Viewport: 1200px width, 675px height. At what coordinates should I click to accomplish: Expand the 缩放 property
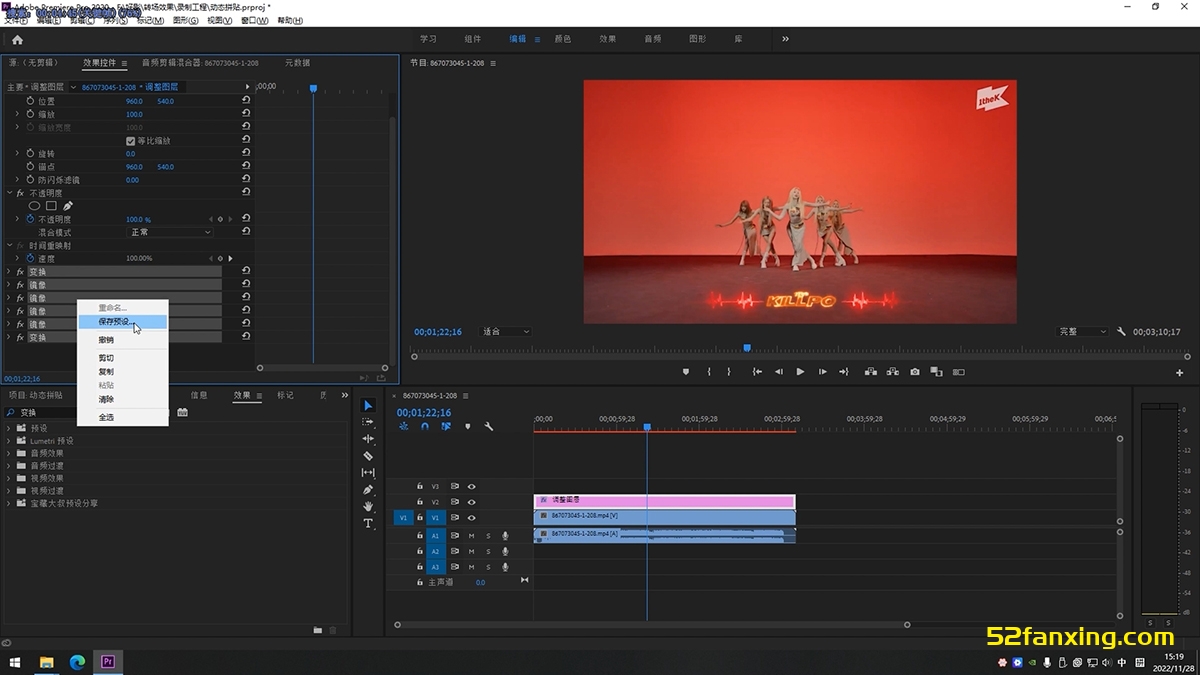[17, 114]
